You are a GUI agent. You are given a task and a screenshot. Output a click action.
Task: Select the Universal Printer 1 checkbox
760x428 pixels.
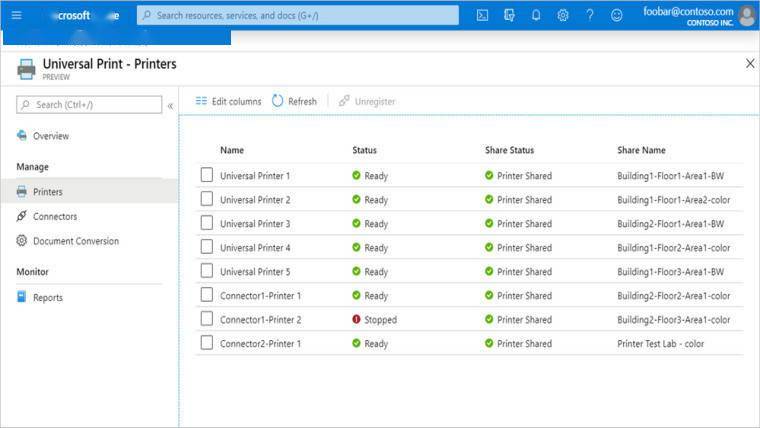(207, 175)
